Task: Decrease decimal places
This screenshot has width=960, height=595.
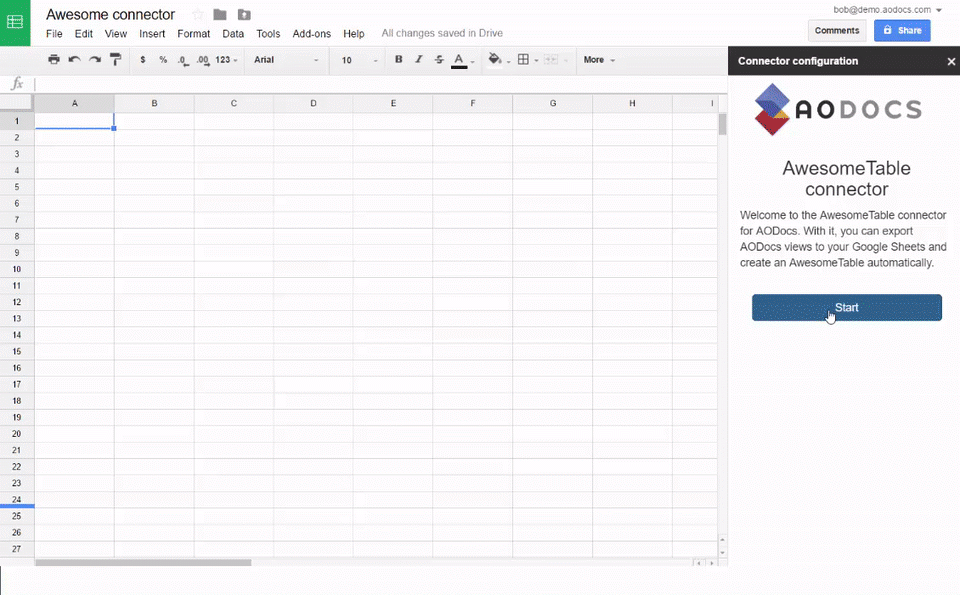Action: pos(183,59)
